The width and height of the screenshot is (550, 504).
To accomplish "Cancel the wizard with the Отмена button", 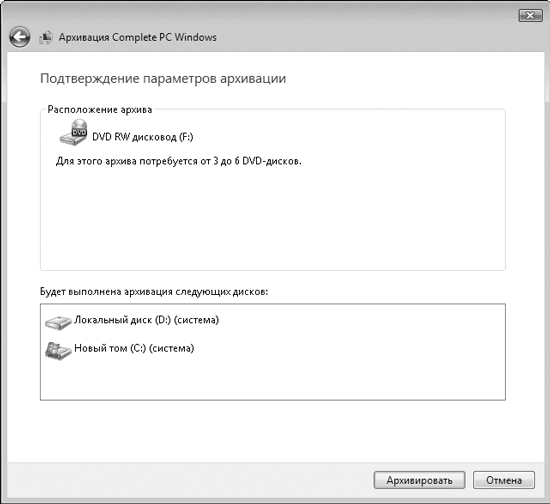I will [x=504, y=480].
